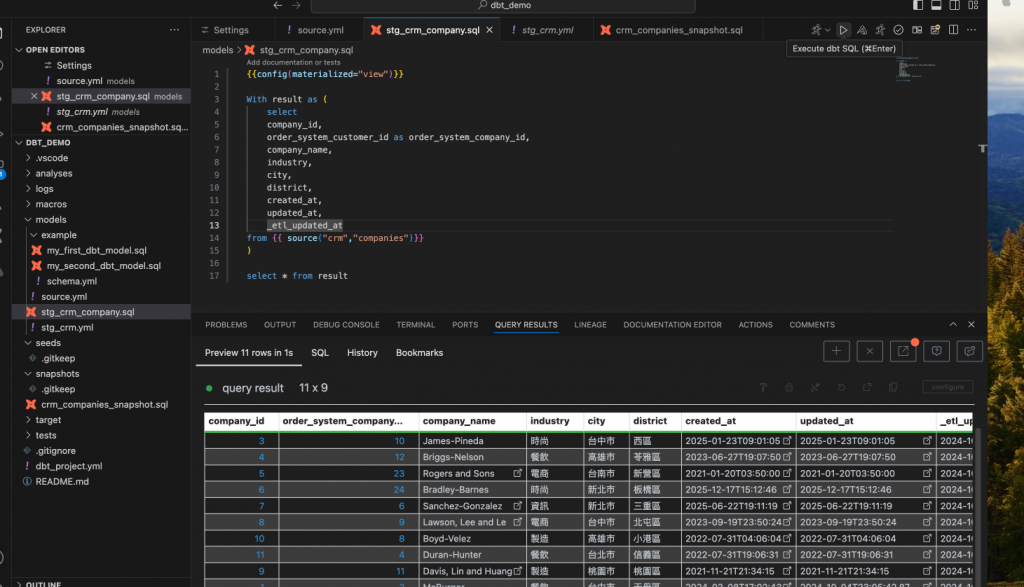
Task: Collapse the models folder in explorer
Action: coord(50,219)
